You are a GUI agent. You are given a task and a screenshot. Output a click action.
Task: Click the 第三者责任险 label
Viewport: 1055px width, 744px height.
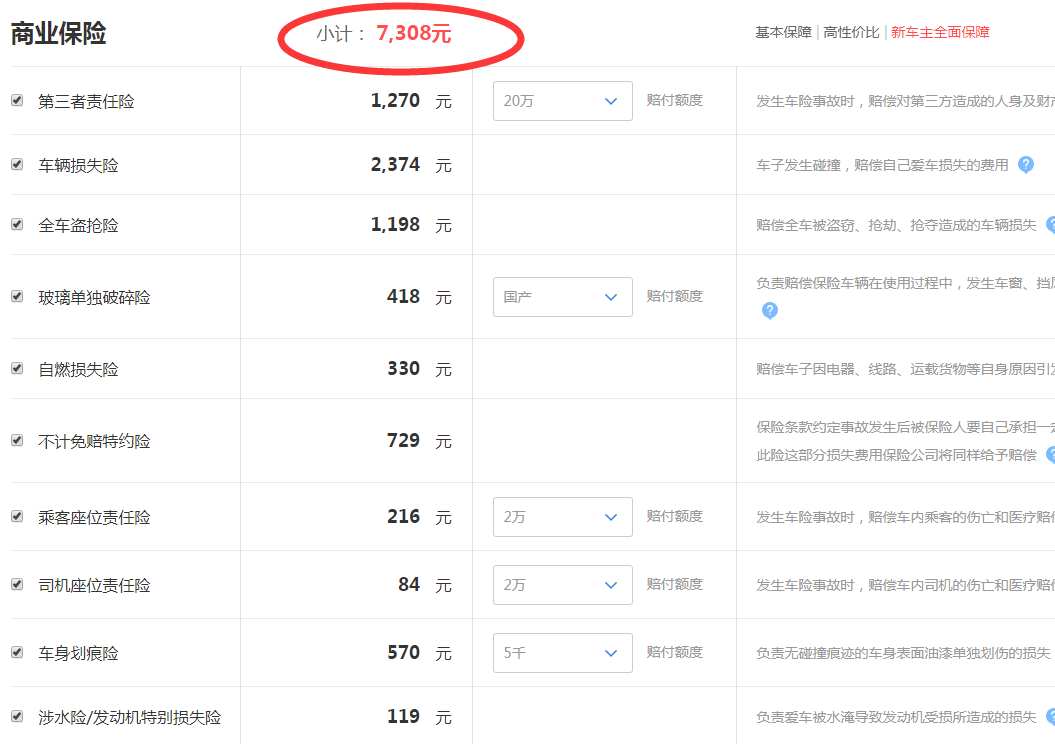(86, 102)
